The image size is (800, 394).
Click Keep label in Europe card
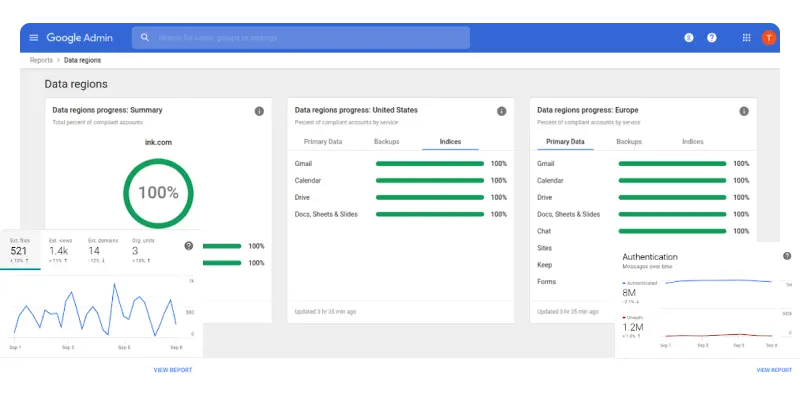click(544, 265)
